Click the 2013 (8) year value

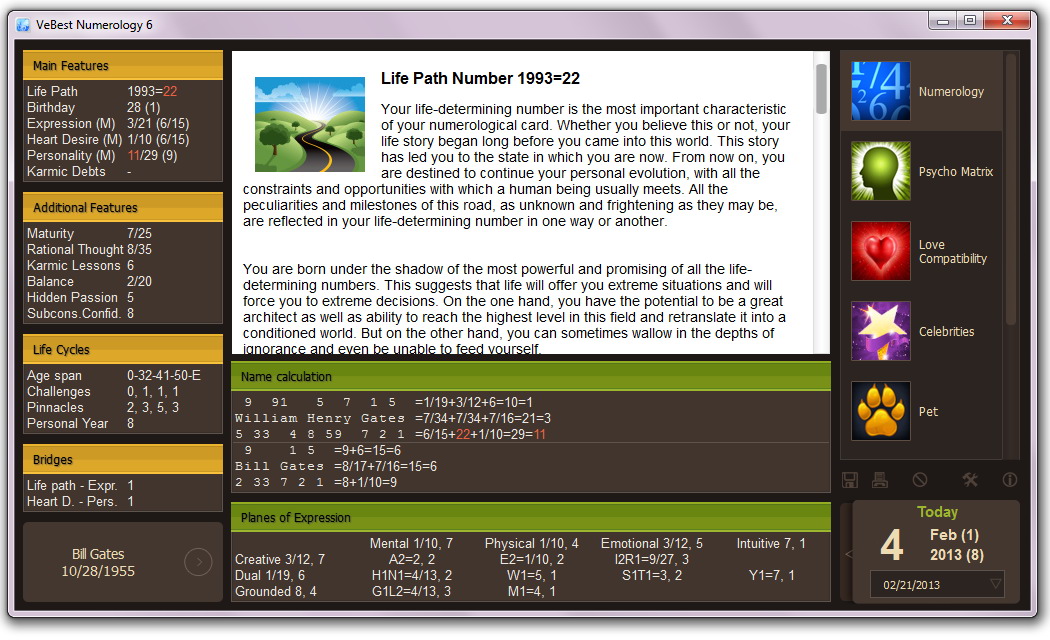[956, 554]
